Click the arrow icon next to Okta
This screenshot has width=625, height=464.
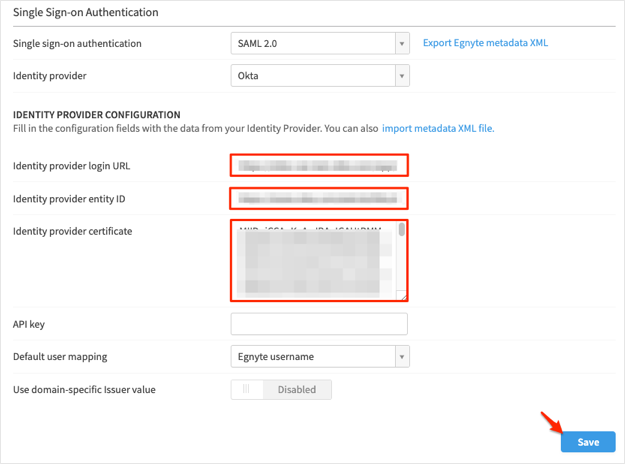tap(402, 76)
